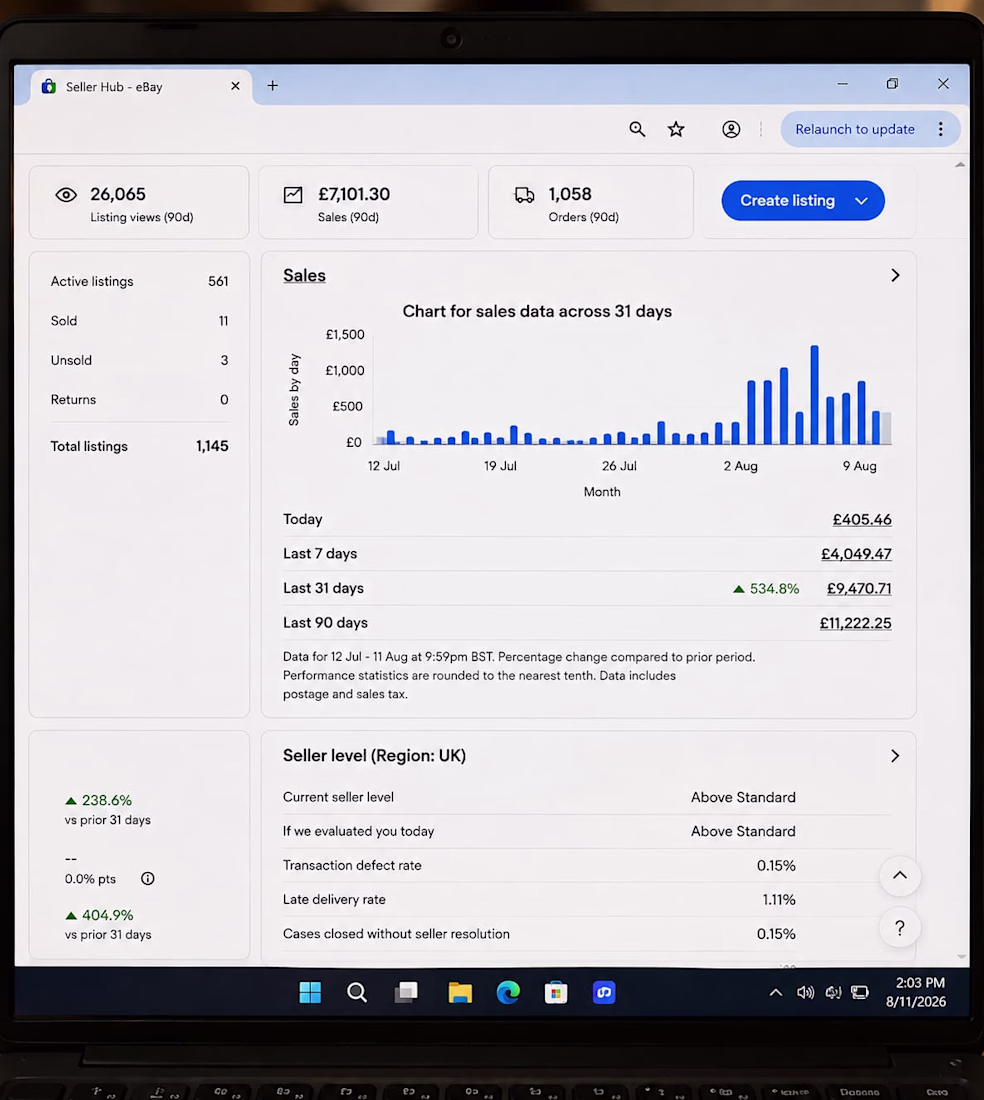Click the Active listings 561 row
Image resolution: width=984 pixels, height=1100 pixels.
pos(139,281)
